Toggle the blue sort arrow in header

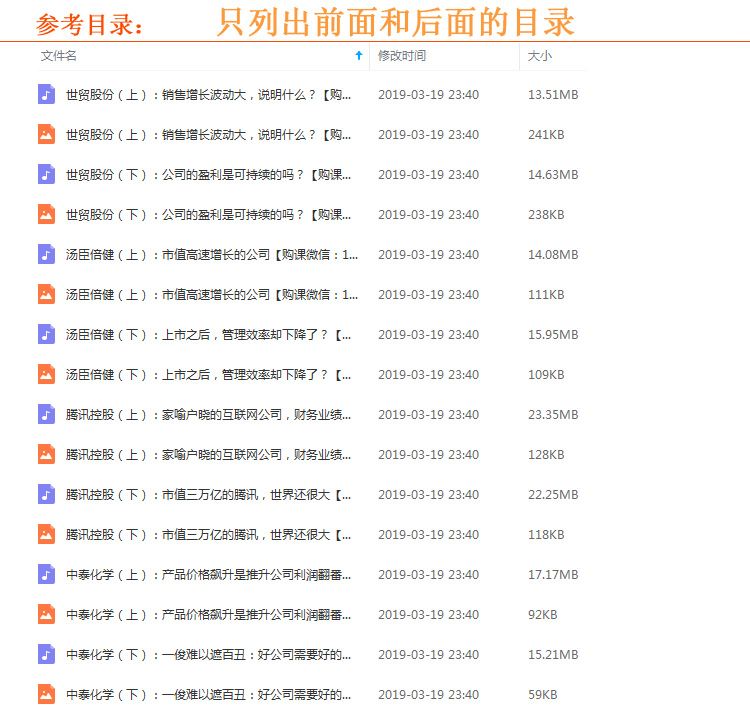[359, 56]
